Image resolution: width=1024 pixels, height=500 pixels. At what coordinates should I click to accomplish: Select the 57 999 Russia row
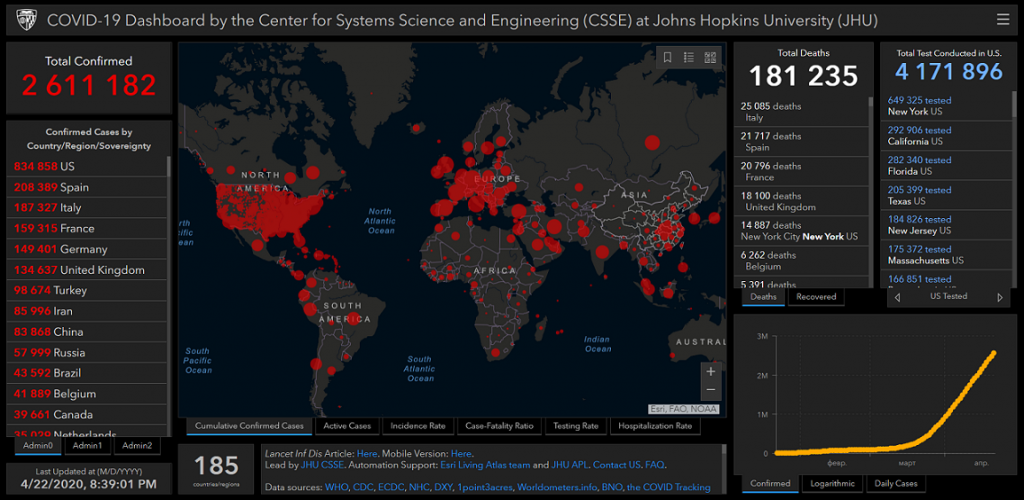tap(88, 352)
